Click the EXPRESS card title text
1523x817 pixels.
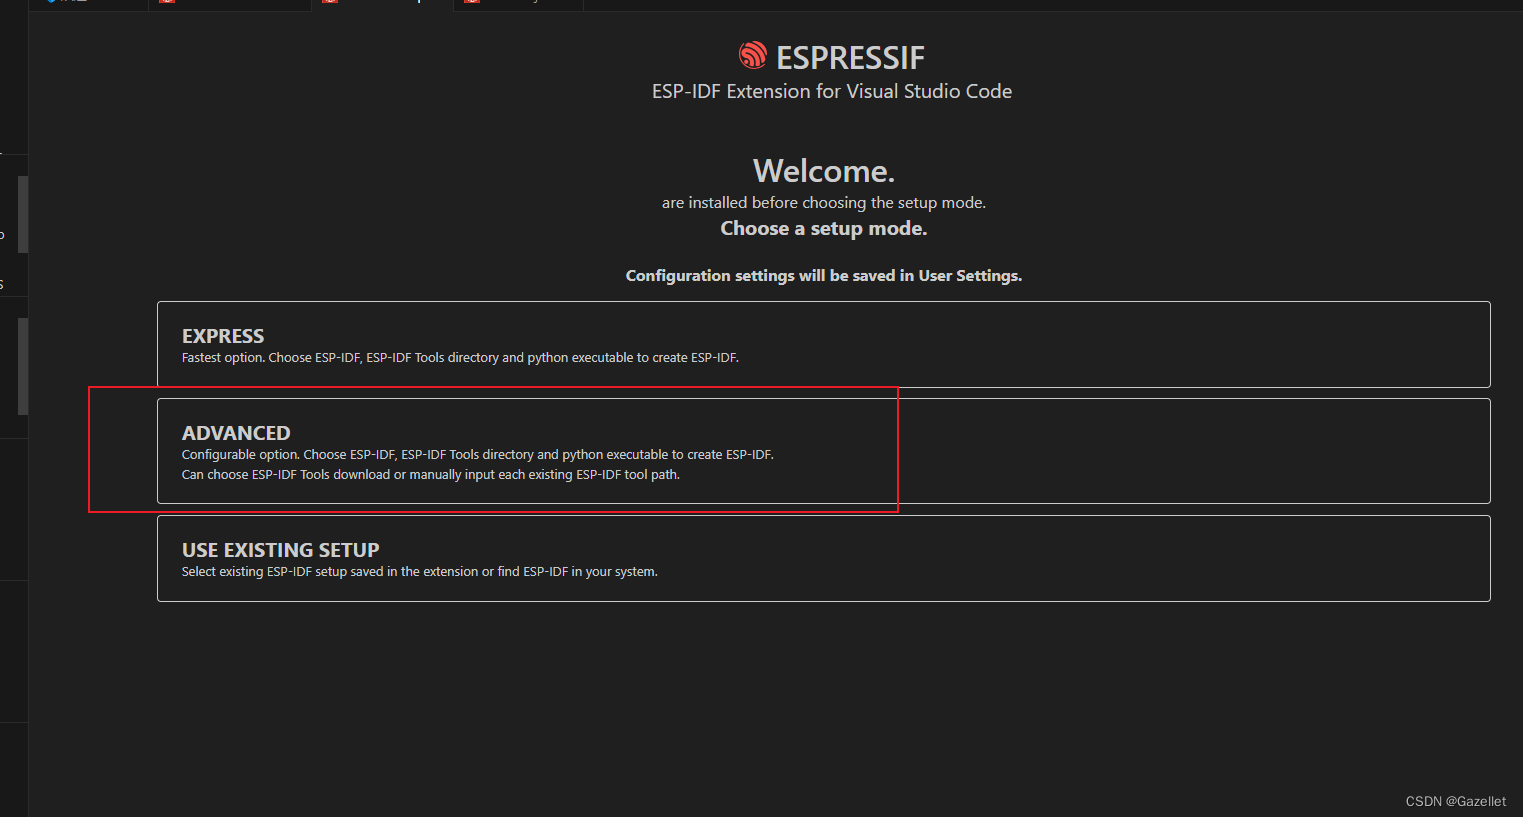pos(222,336)
